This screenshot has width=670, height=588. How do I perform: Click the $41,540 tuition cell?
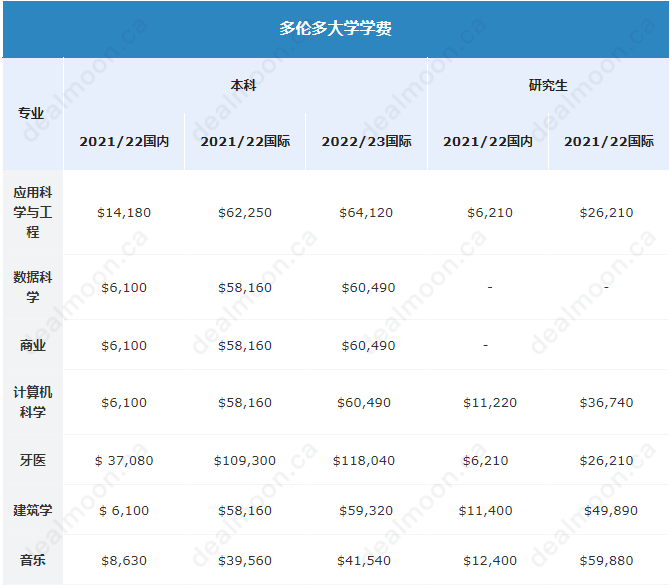364,561
